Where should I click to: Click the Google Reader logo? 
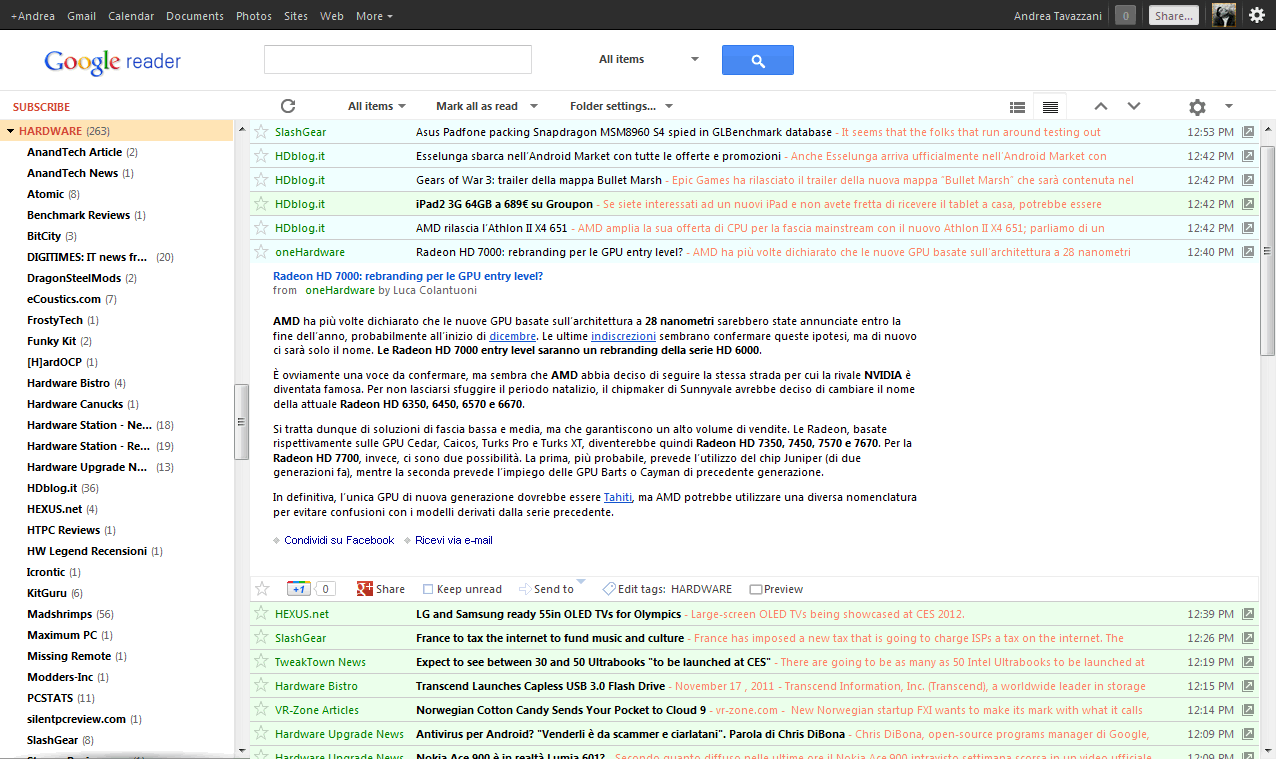click(x=112, y=61)
